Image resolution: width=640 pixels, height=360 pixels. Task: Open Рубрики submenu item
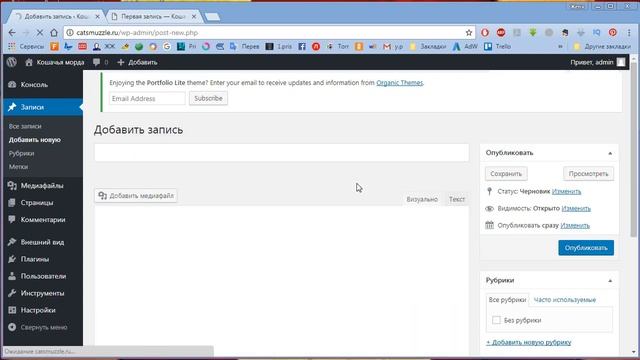click(21, 153)
